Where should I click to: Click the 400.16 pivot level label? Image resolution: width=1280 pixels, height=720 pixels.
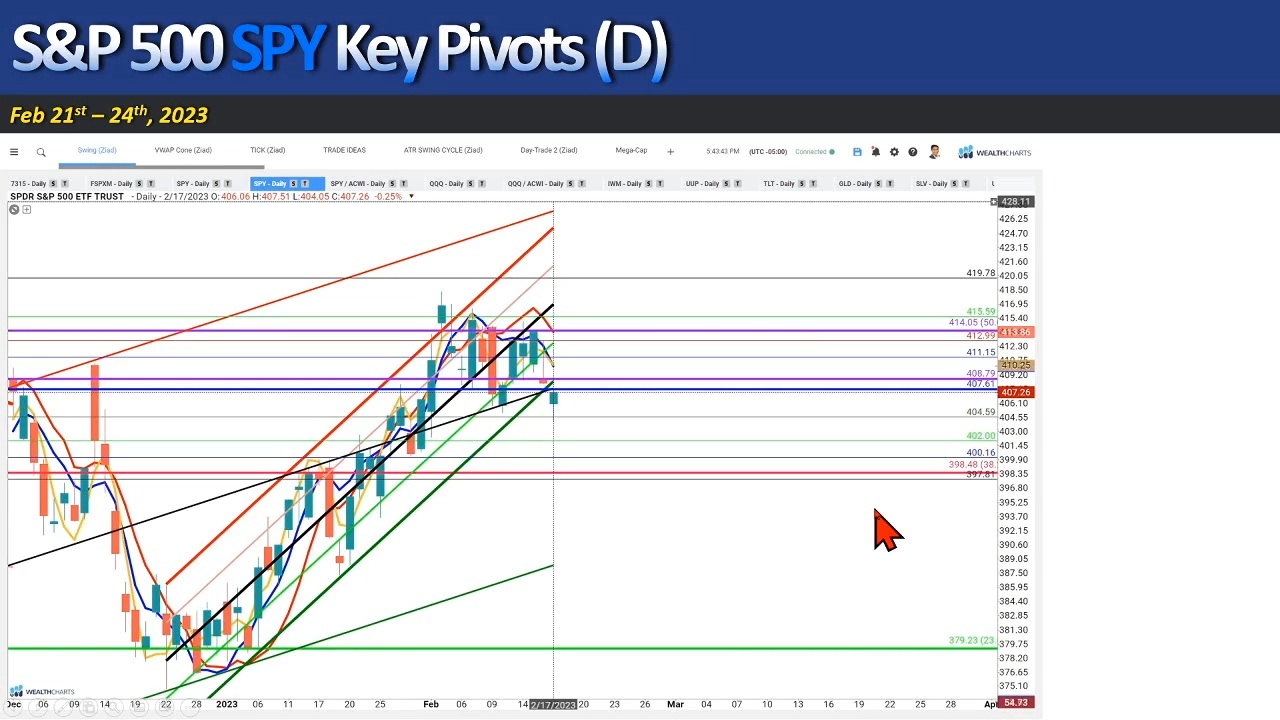click(x=981, y=453)
